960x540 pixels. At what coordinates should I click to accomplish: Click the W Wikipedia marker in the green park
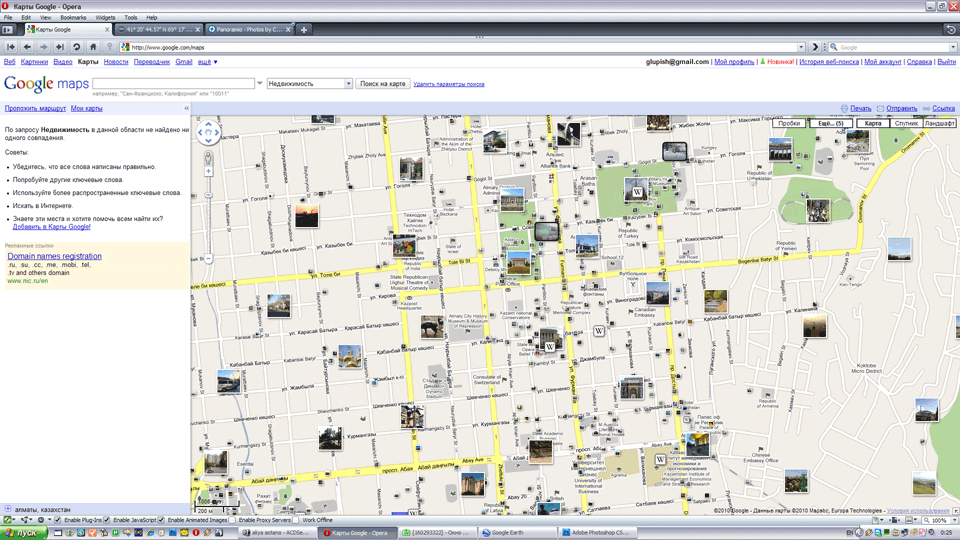click(x=637, y=192)
